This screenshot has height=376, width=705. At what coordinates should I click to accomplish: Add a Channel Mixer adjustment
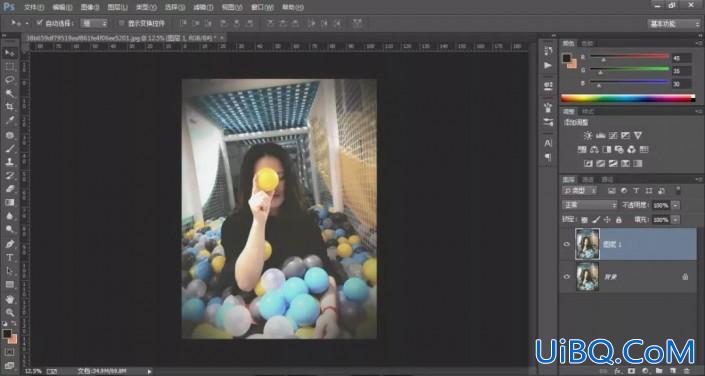pyautogui.click(x=631, y=149)
